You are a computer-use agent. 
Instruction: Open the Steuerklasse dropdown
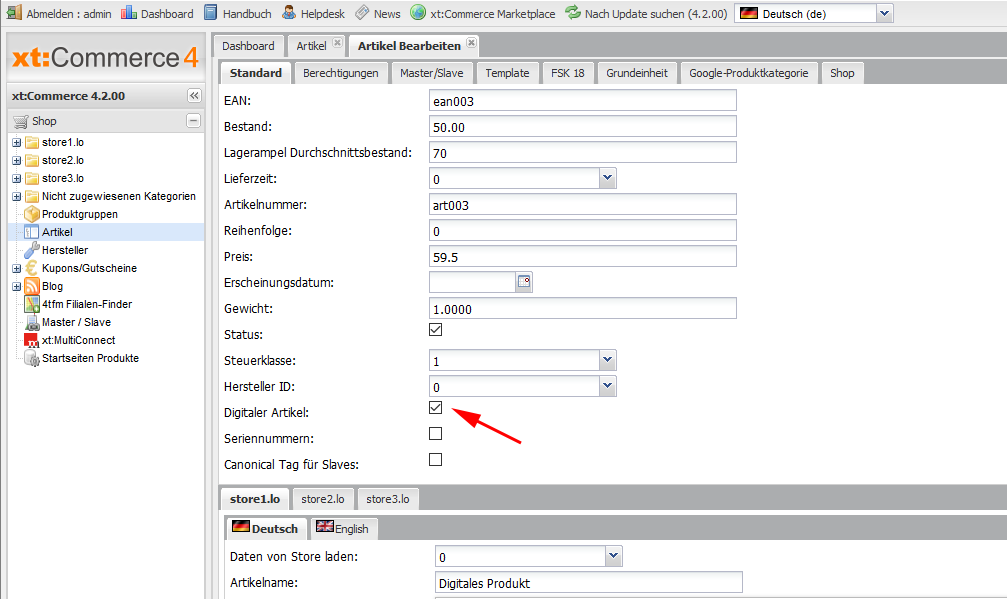[608, 360]
